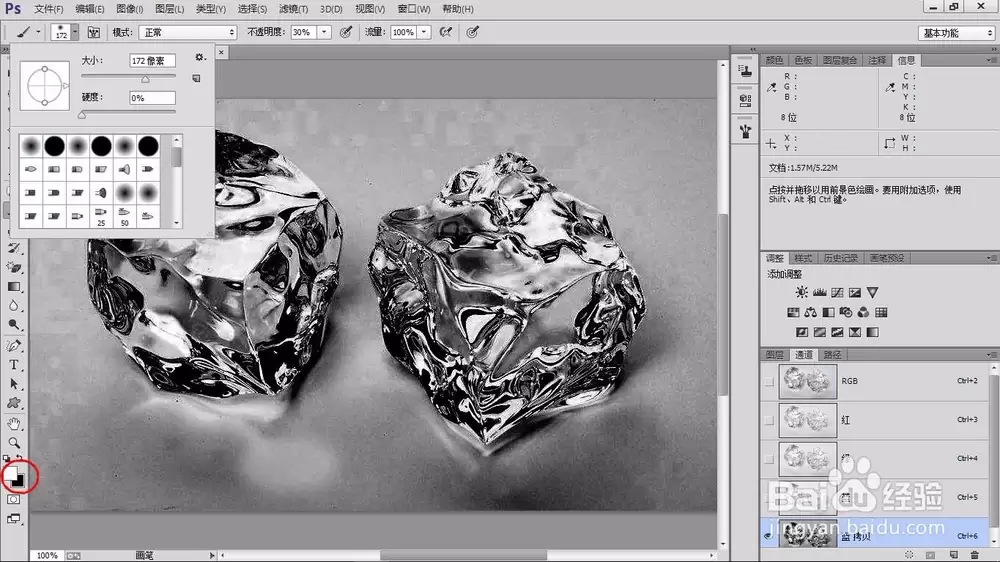The height and width of the screenshot is (562, 1000).
Task: Open the workspace switcher dropdown
Action: 957,33
